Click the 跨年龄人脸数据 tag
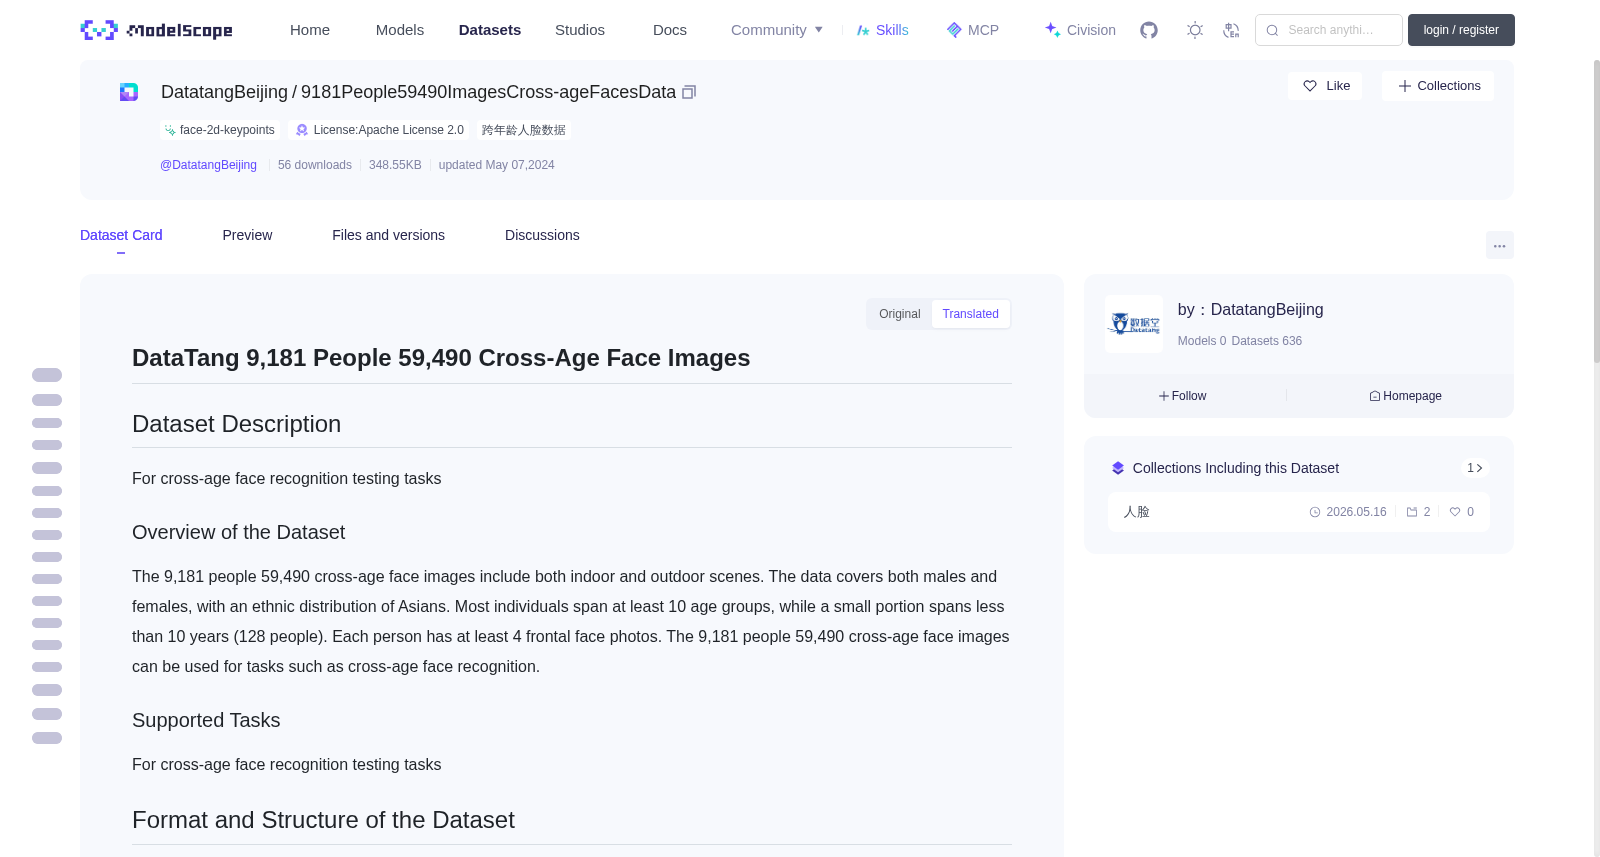The image size is (1600, 857). click(523, 130)
